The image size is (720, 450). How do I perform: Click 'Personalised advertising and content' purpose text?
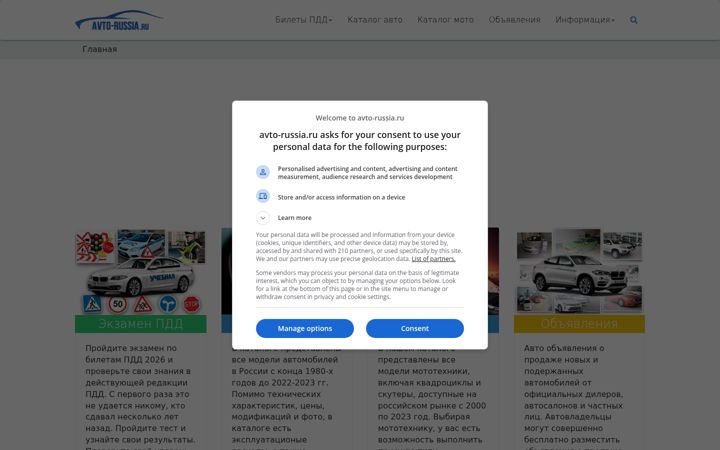pyautogui.click(x=367, y=173)
